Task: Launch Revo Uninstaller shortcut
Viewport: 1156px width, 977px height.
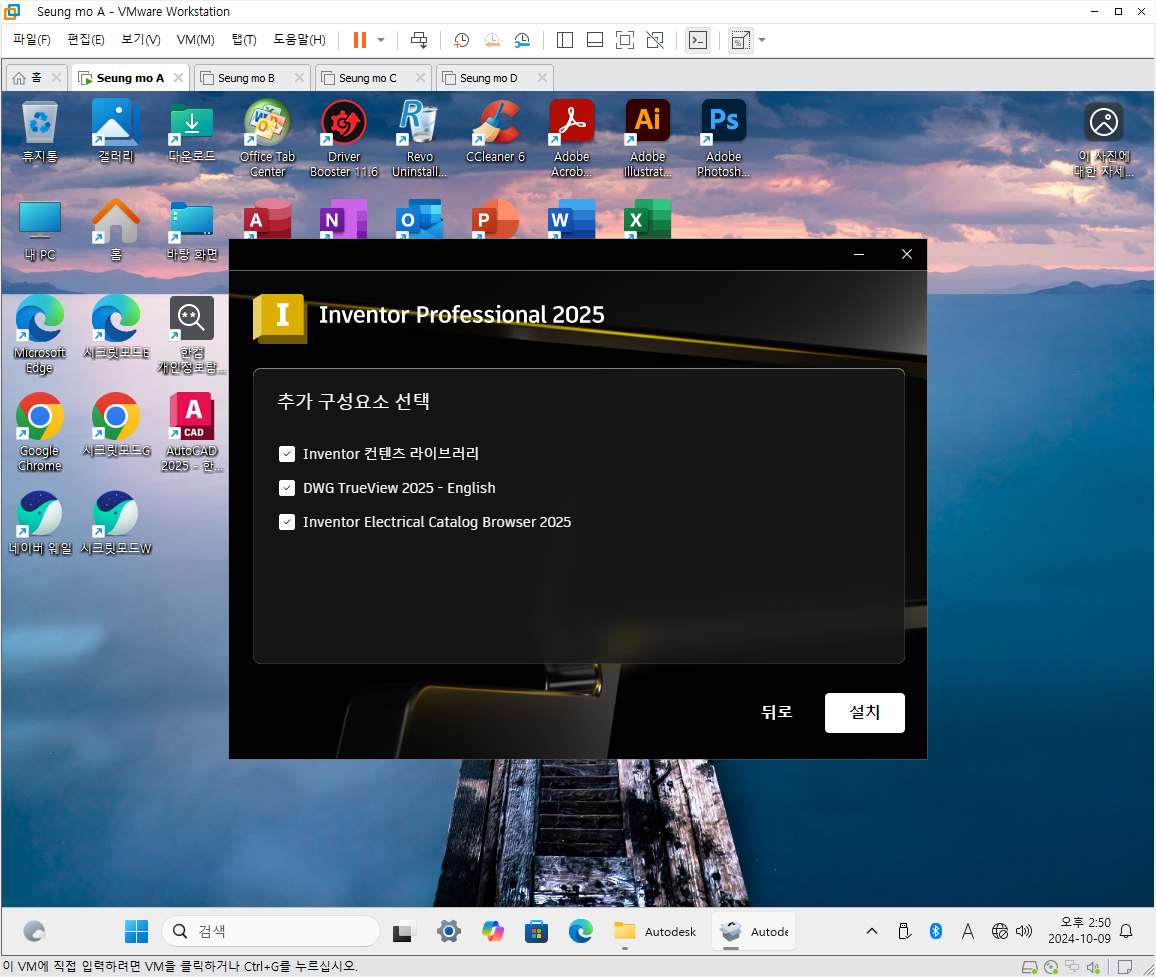Action: [x=419, y=139]
